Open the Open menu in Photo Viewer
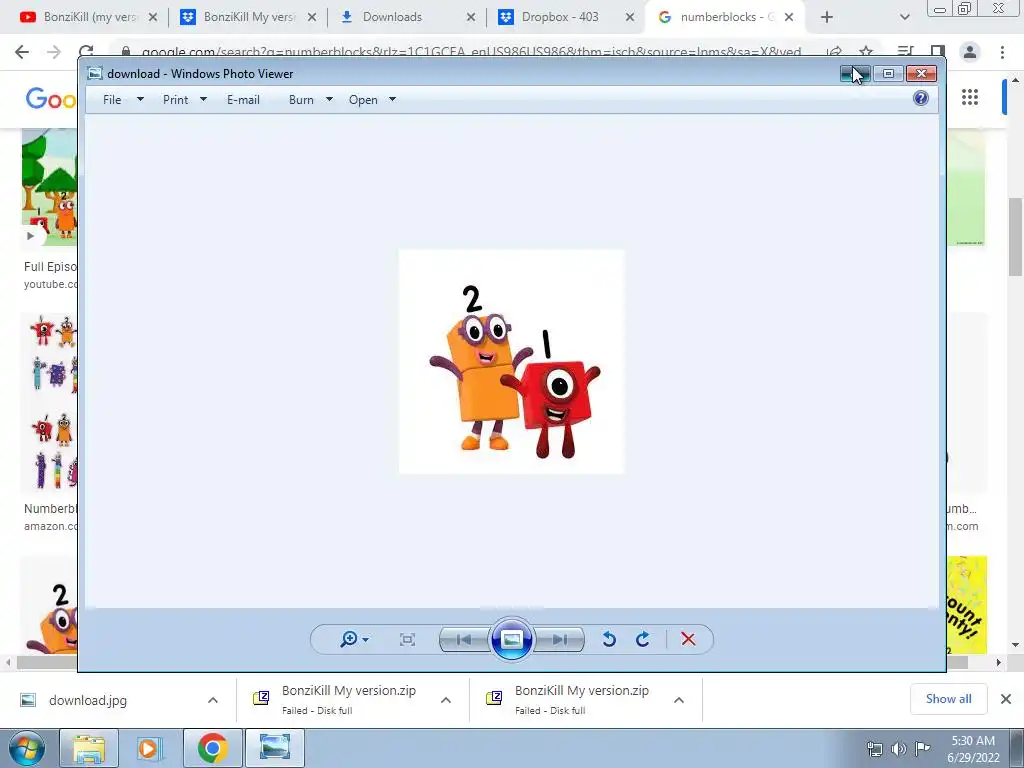The height and width of the screenshot is (768, 1024). (x=363, y=100)
